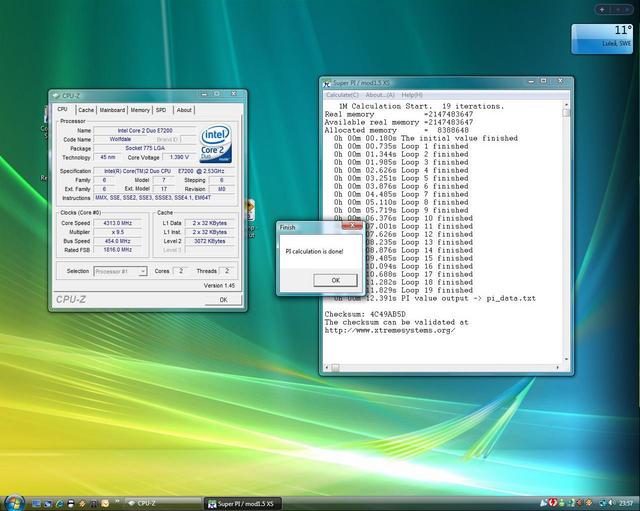640x511 pixels.
Task: Click the Cores value '2' in CPU-Z
Action: (181, 271)
